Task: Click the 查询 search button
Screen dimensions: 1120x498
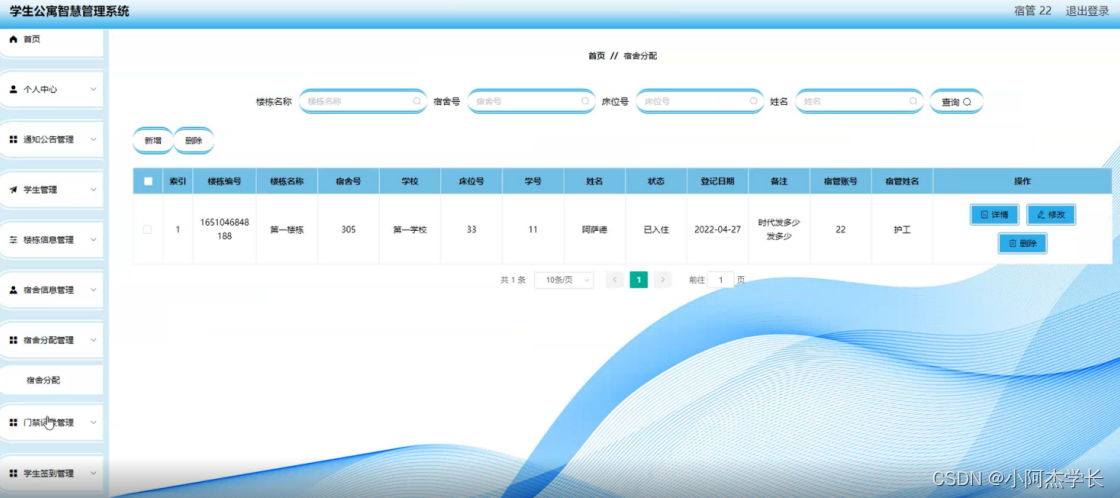Action: pyautogui.click(x=956, y=102)
